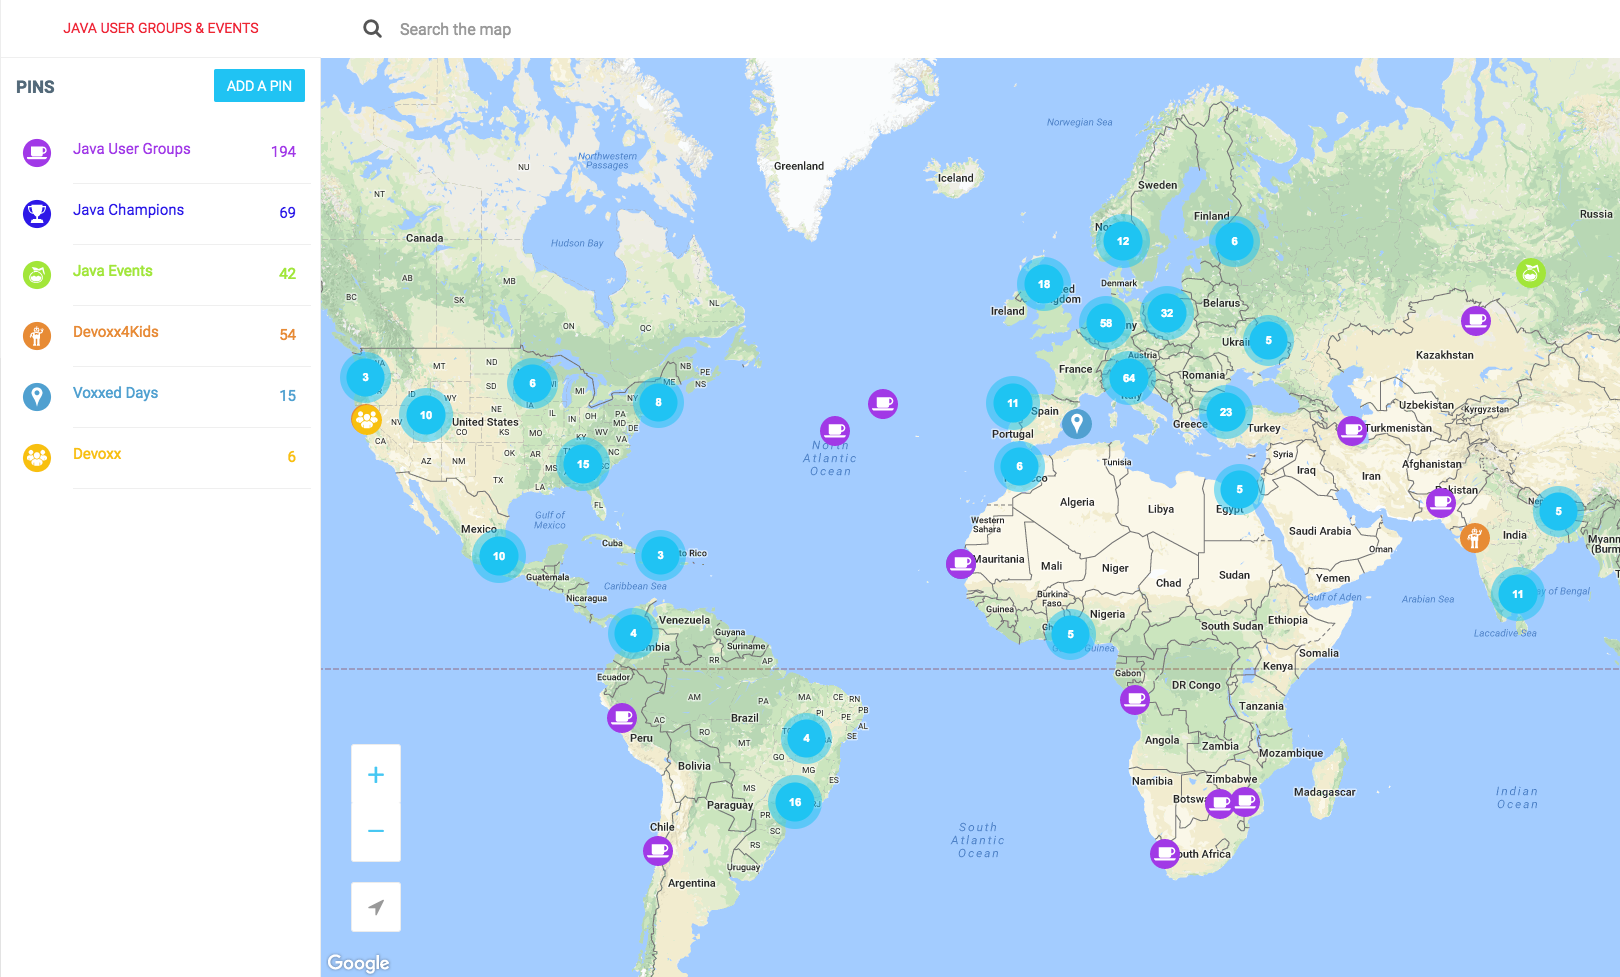Click the right-hand mid-Atlantic Java User Group pin
Screen dimensions: 1620x977
(x=883, y=404)
